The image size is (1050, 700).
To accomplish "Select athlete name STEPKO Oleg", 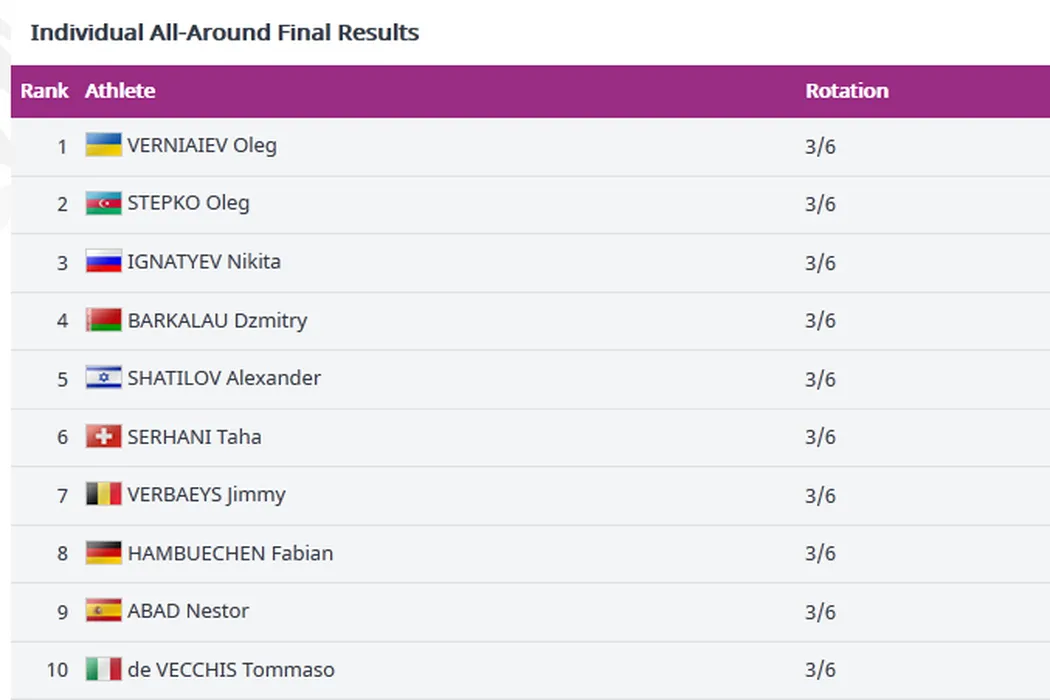I will coord(188,204).
